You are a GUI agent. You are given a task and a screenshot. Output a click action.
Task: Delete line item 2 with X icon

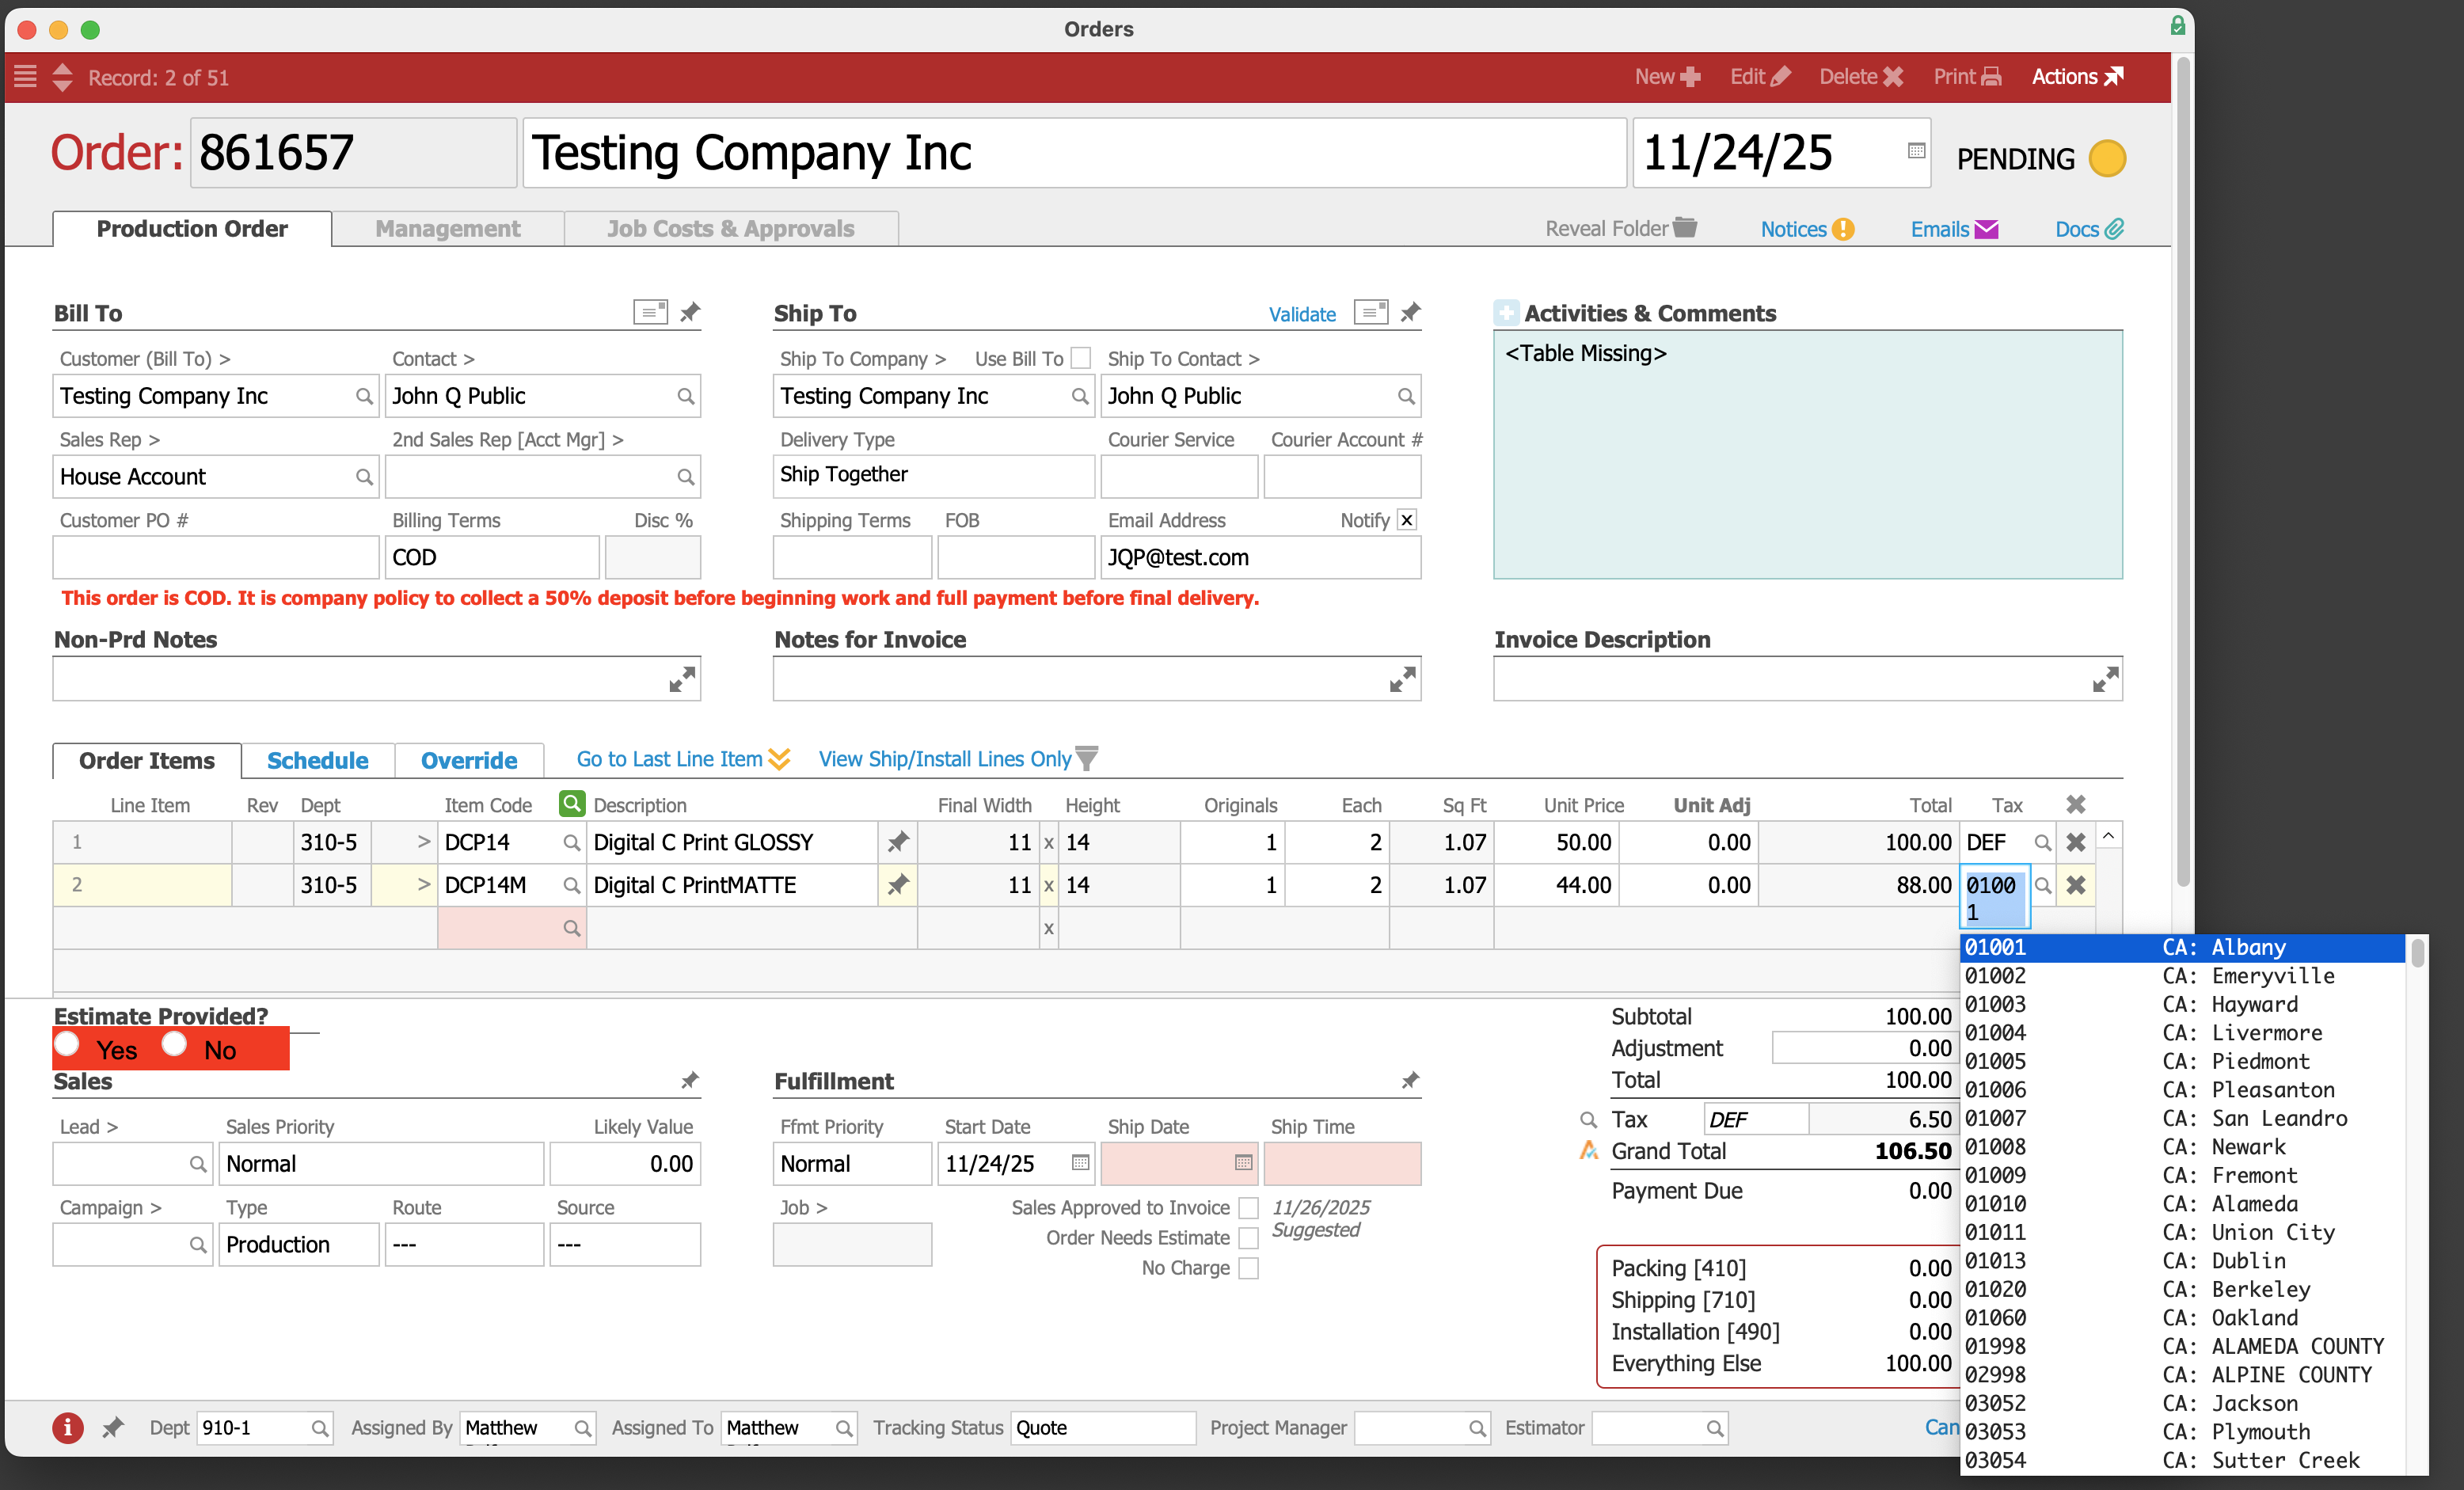pos(2075,885)
